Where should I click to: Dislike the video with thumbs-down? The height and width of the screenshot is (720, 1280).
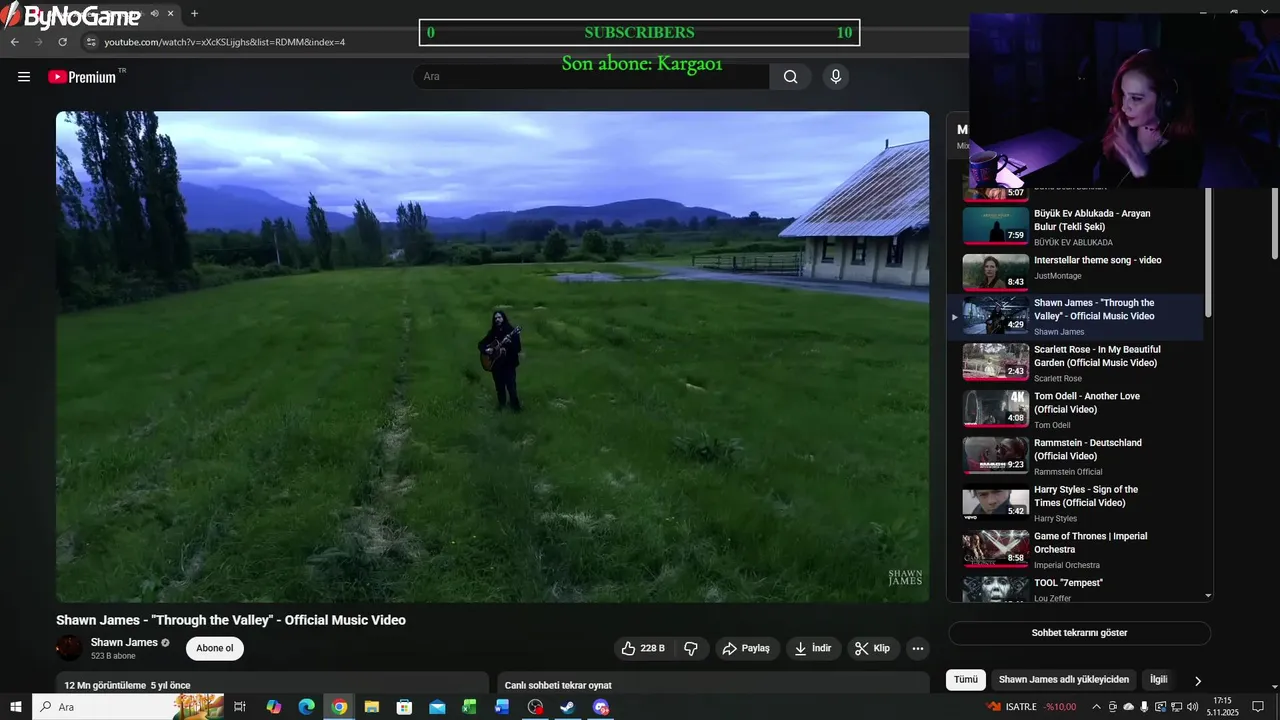[x=691, y=648]
